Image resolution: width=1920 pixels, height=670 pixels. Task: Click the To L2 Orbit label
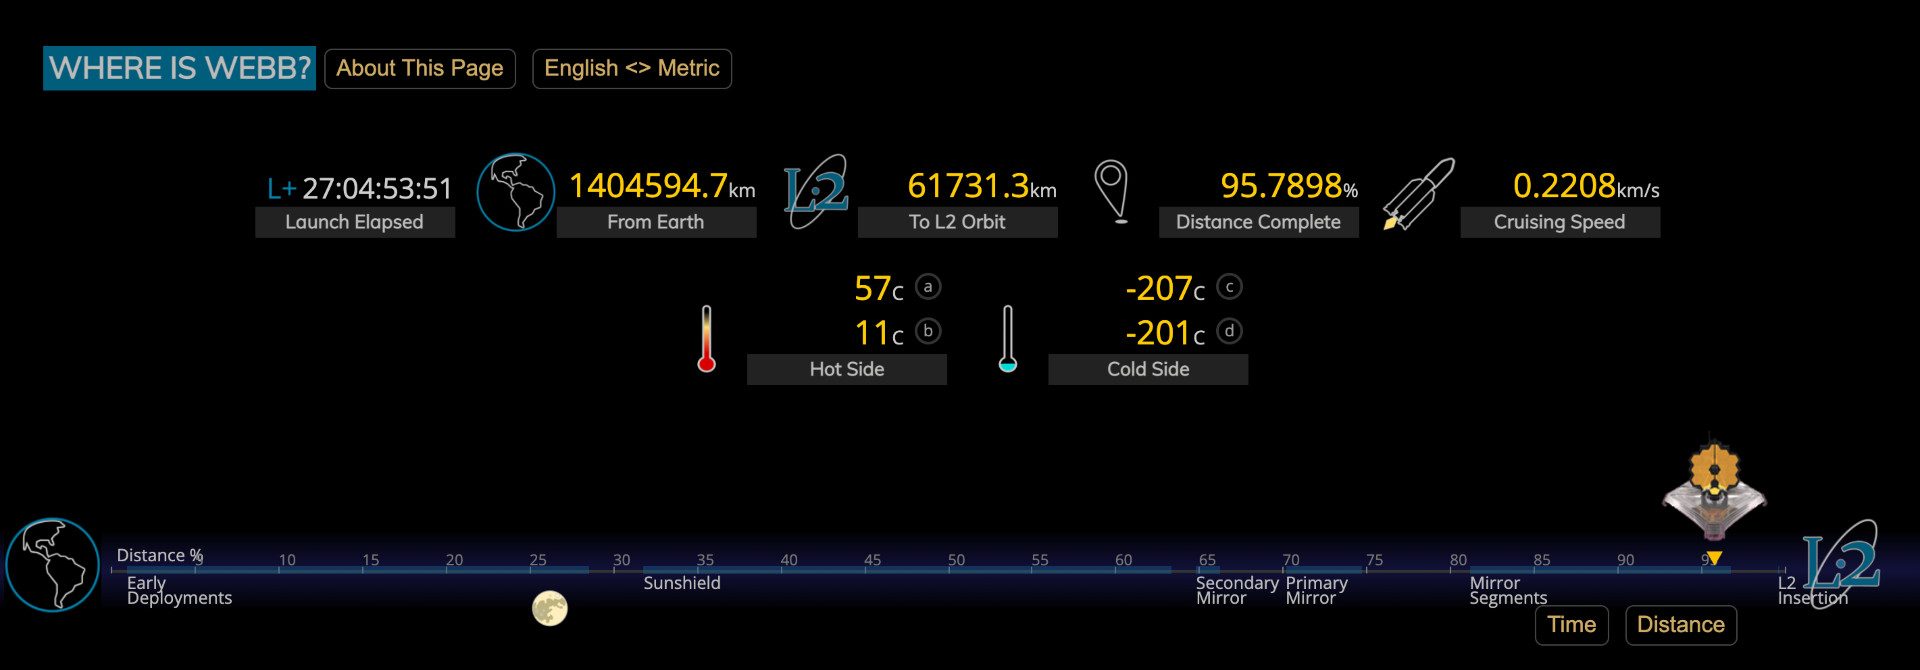[957, 222]
